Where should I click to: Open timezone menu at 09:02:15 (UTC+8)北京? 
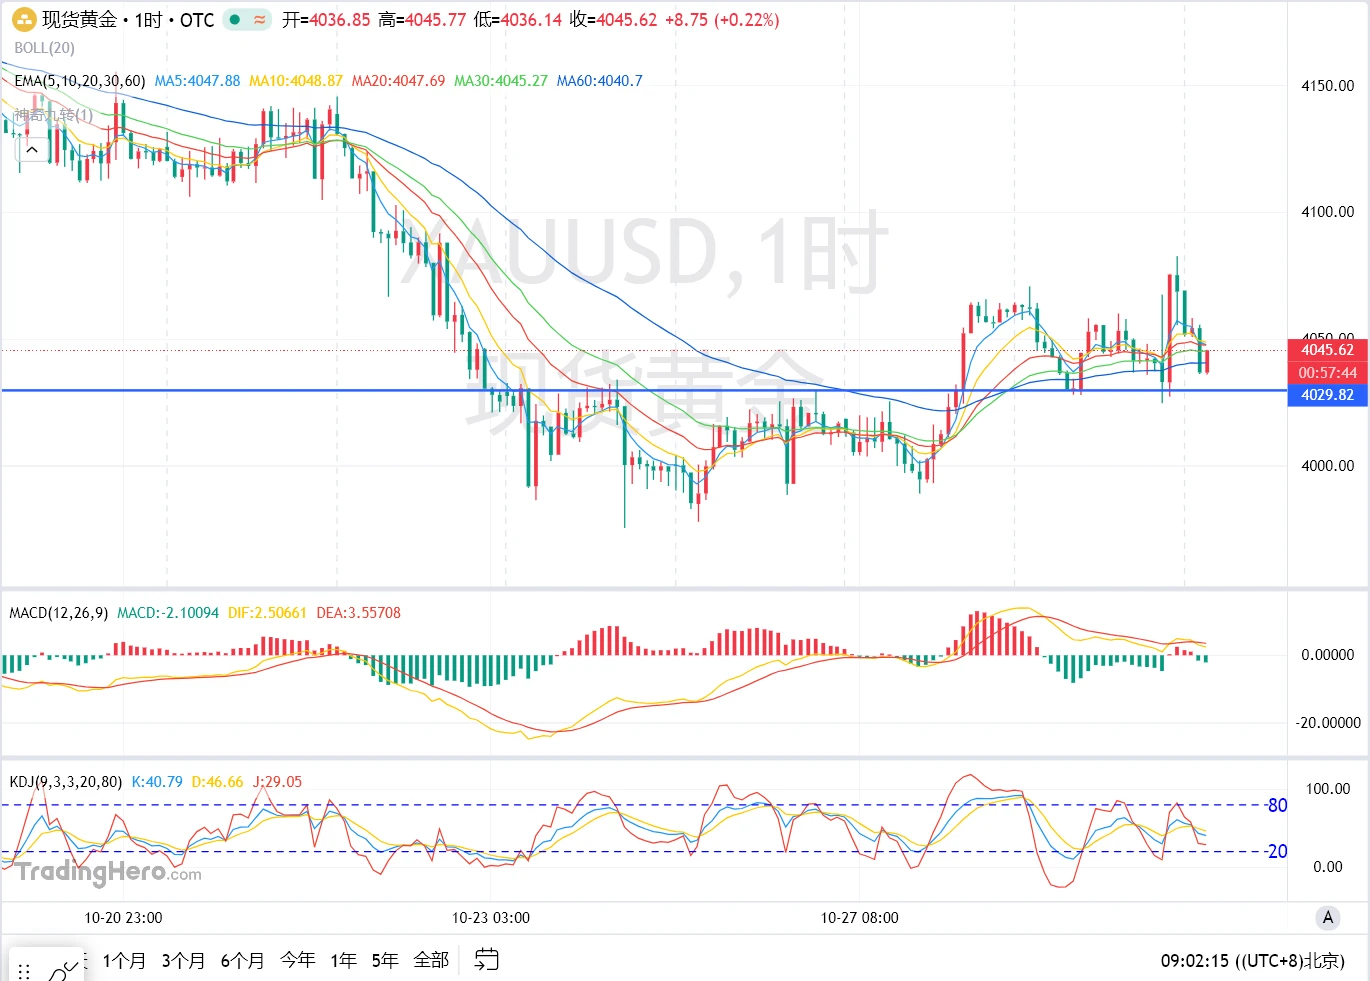tap(1252, 961)
